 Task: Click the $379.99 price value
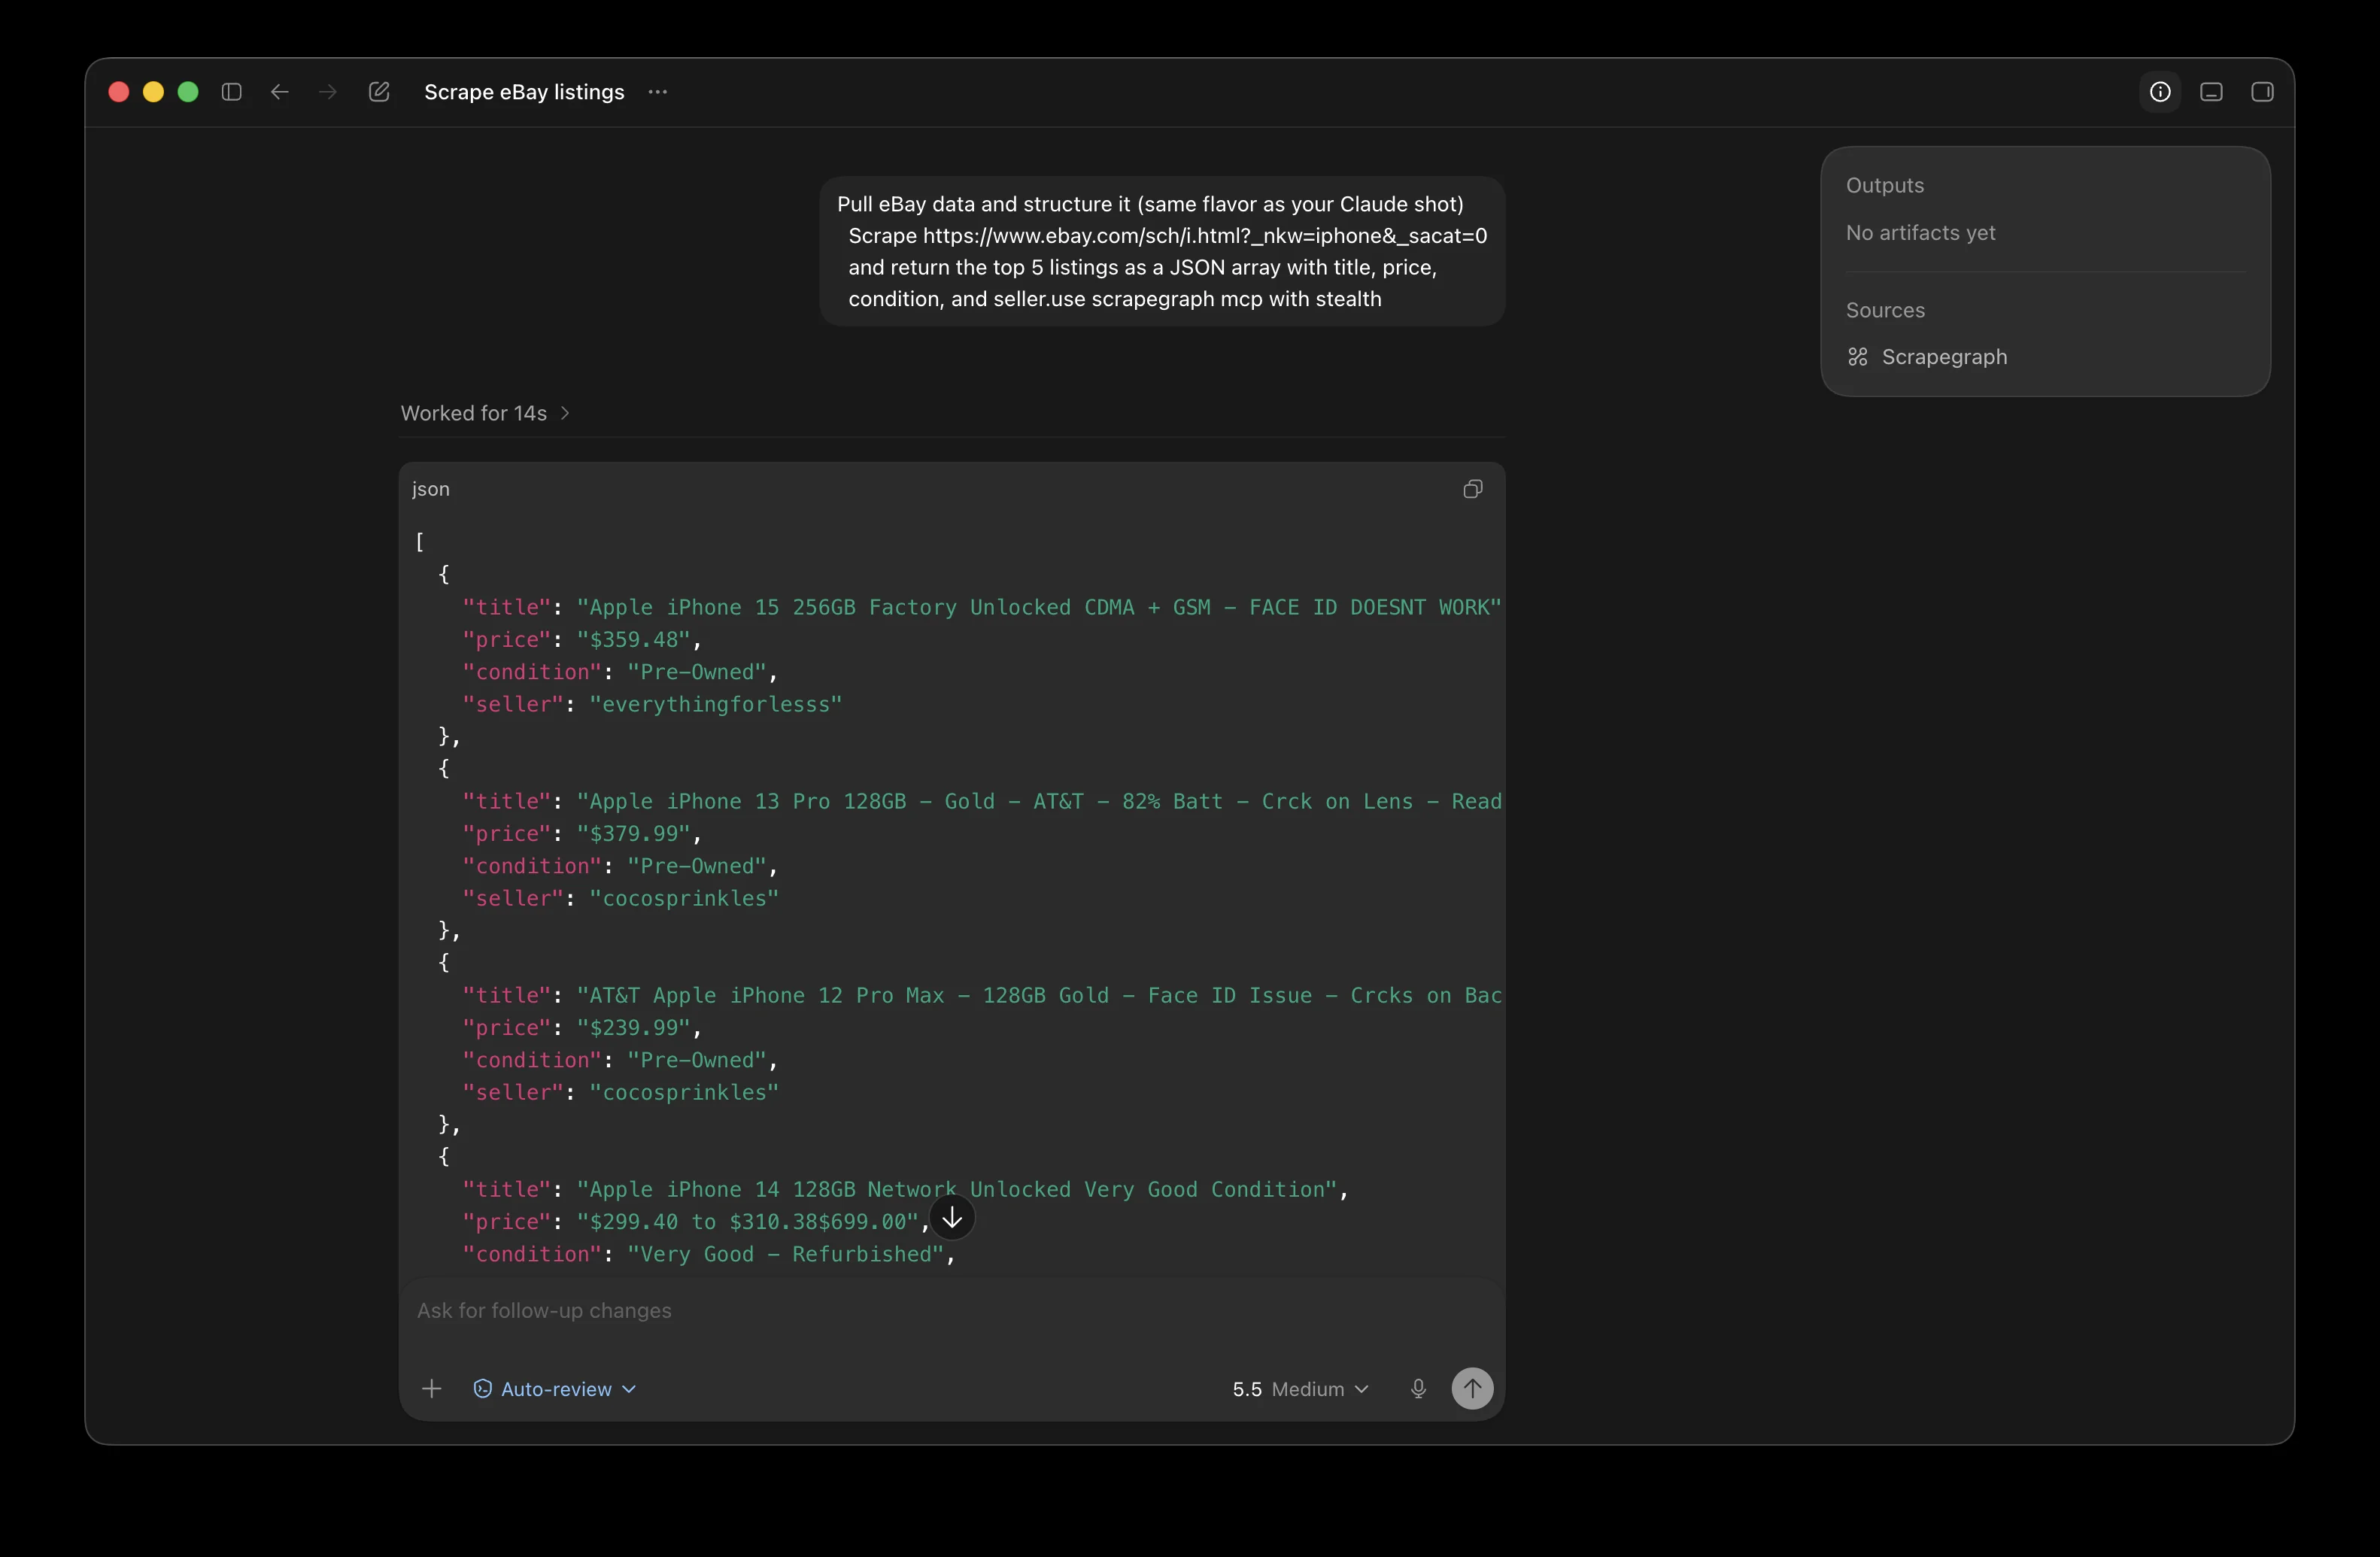(x=633, y=833)
